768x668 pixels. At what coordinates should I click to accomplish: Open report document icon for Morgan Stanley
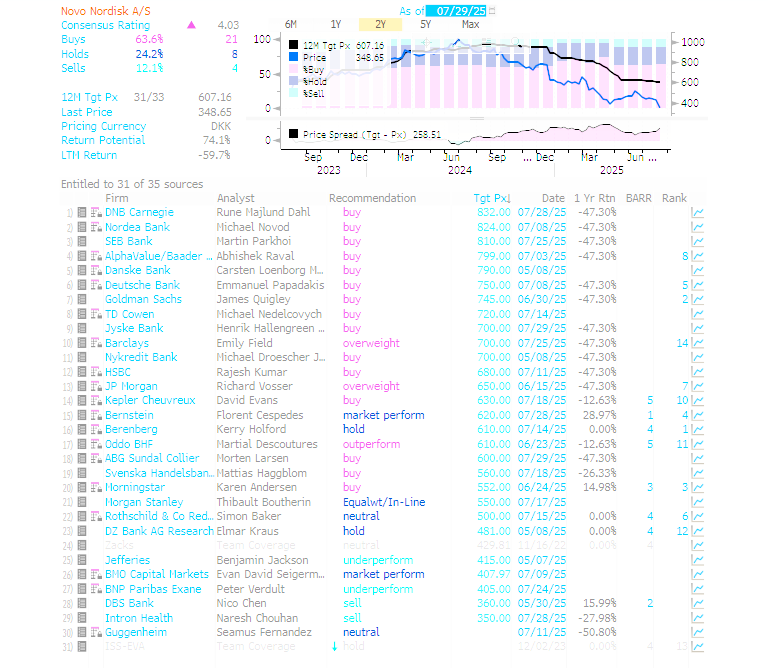(x=82, y=502)
